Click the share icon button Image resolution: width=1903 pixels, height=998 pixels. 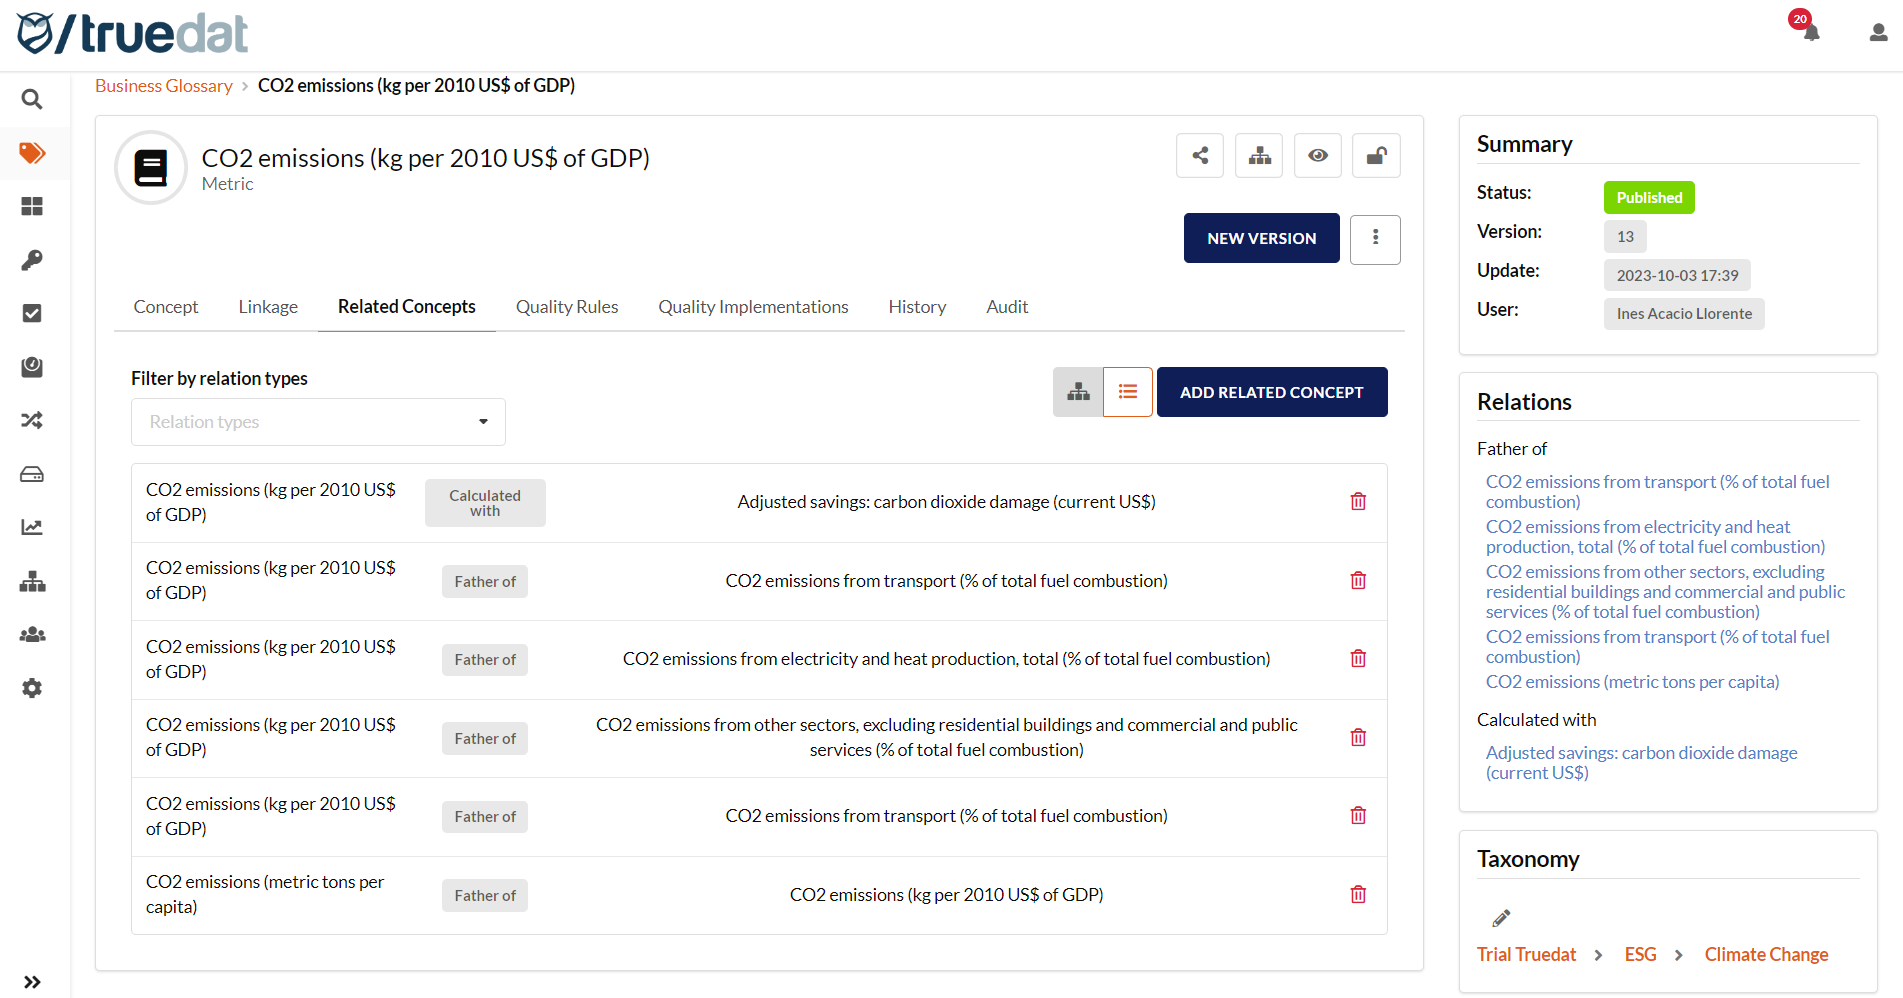pyautogui.click(x=1200, y=156)
